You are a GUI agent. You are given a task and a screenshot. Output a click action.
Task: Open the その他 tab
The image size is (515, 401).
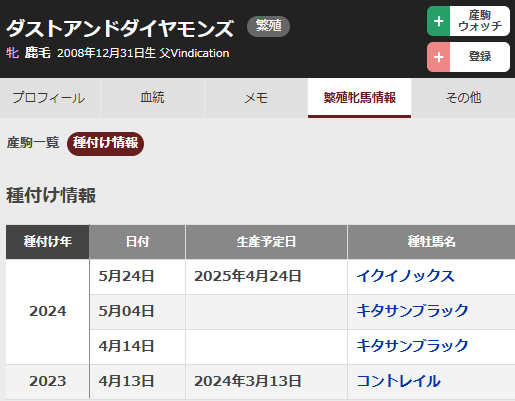(x=463, y=98)
